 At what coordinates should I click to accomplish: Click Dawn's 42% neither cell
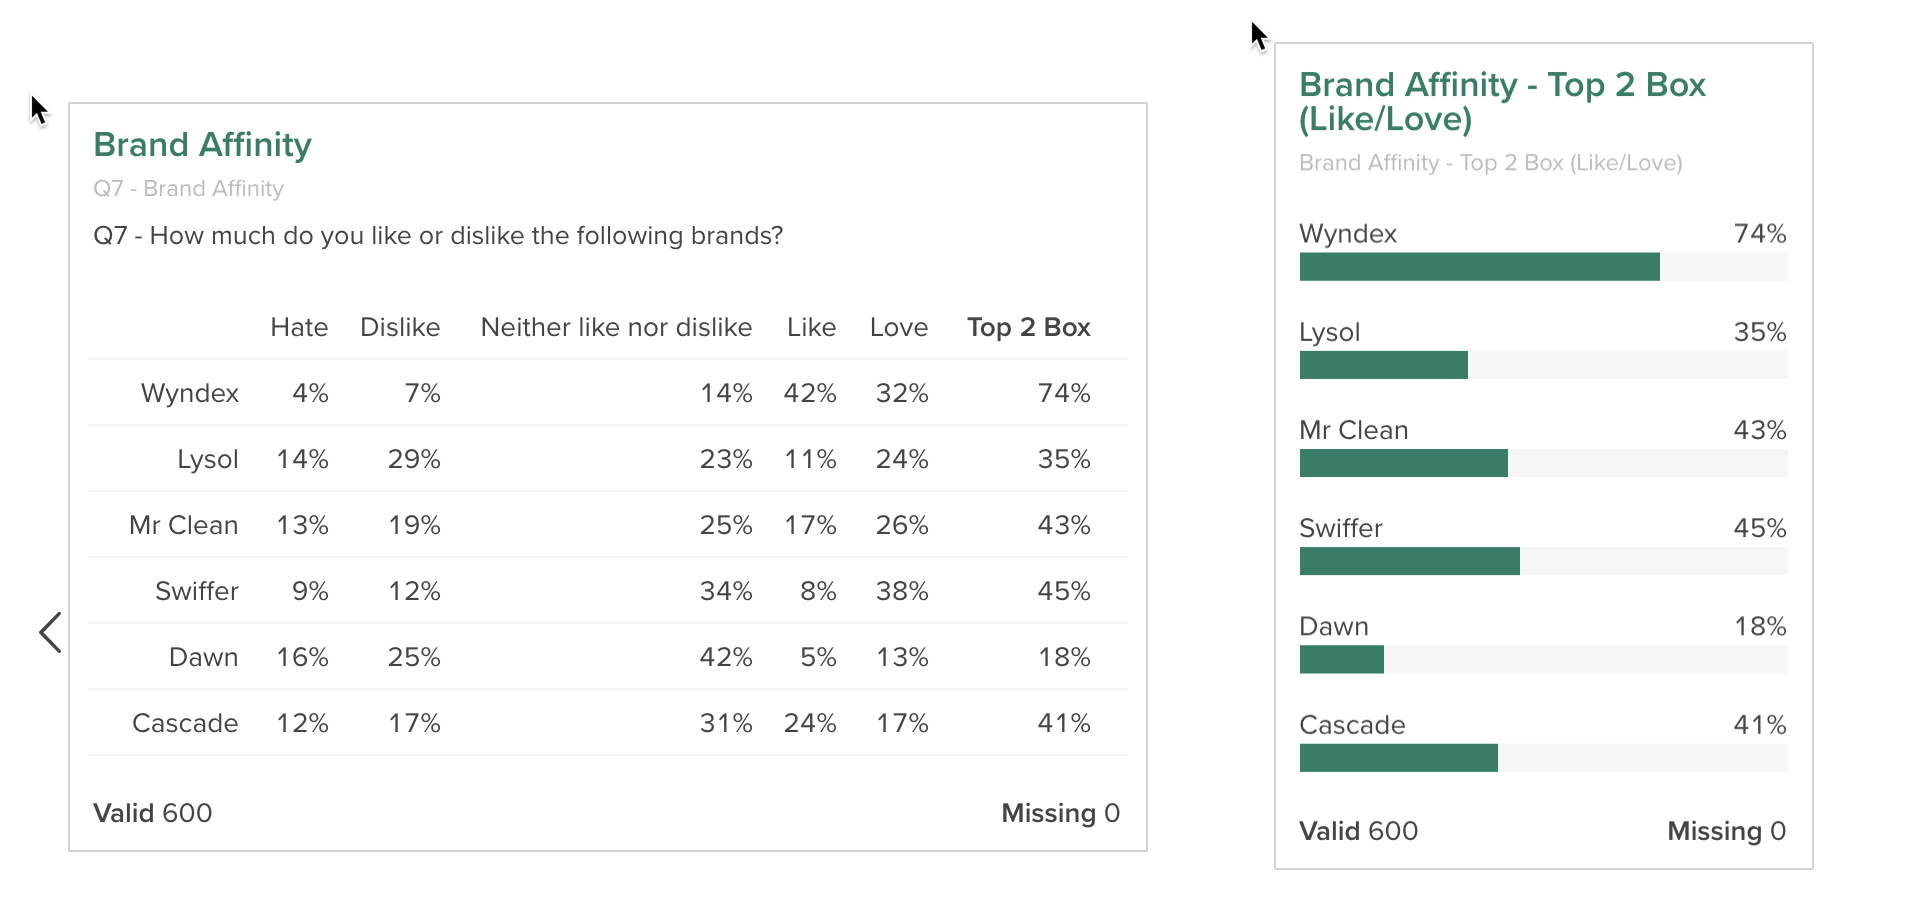[725, 657]
